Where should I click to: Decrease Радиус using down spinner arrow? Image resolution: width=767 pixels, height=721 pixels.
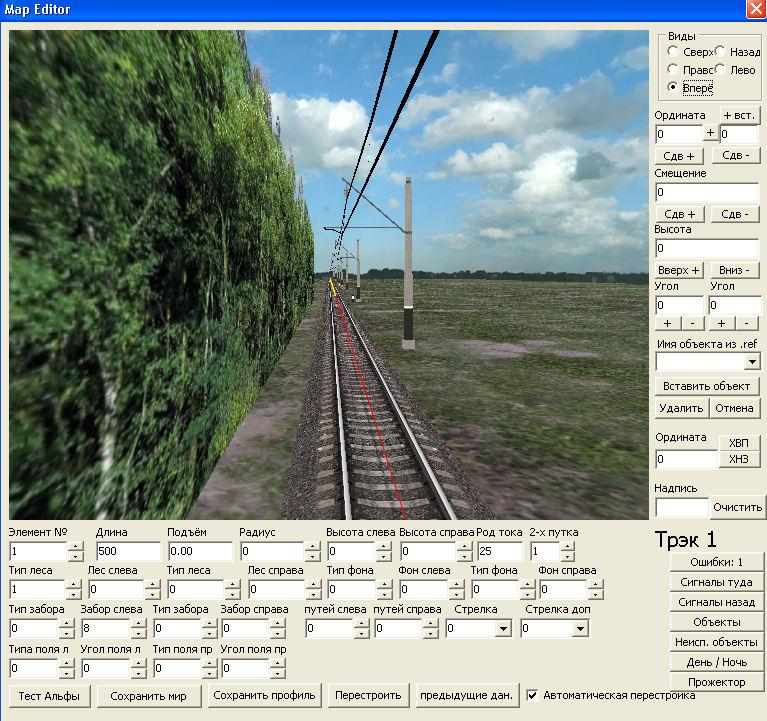click(x=312, y=557)
